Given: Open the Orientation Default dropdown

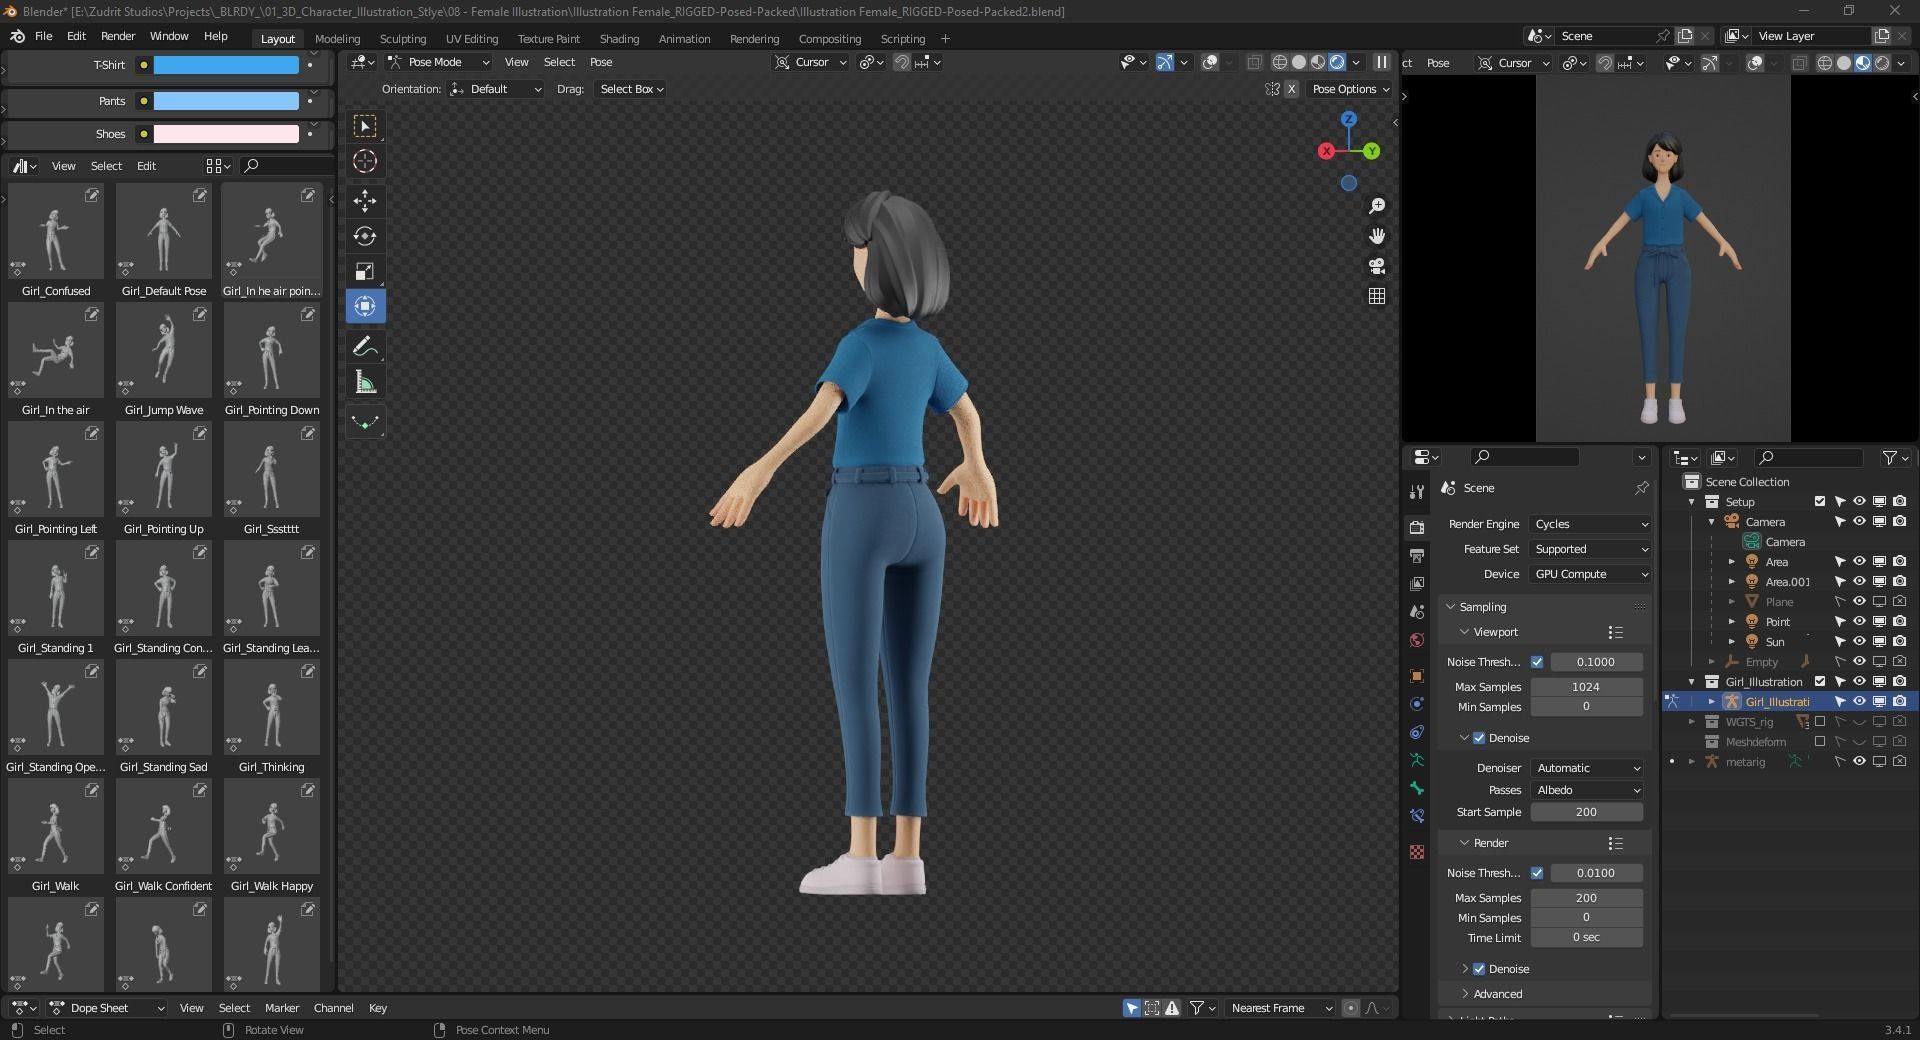Looking at the screenshot, I should [495, 89].
